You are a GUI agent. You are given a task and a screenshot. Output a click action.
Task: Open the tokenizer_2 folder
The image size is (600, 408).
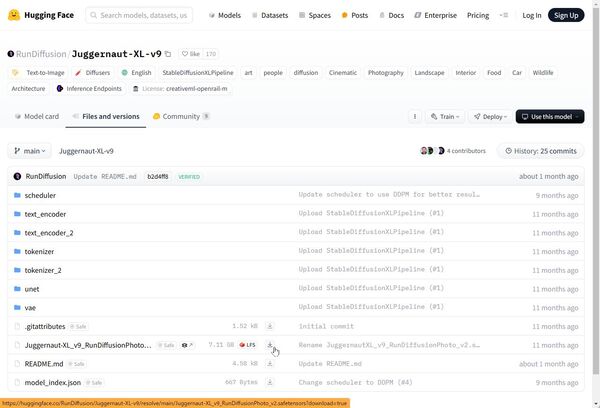pos(43,270)
